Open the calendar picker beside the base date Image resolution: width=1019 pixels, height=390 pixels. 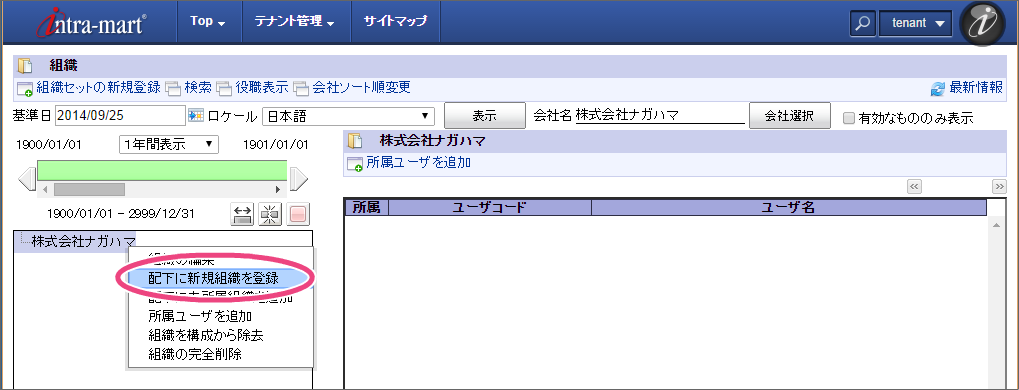pyautogui.click(x=196, y=116)
